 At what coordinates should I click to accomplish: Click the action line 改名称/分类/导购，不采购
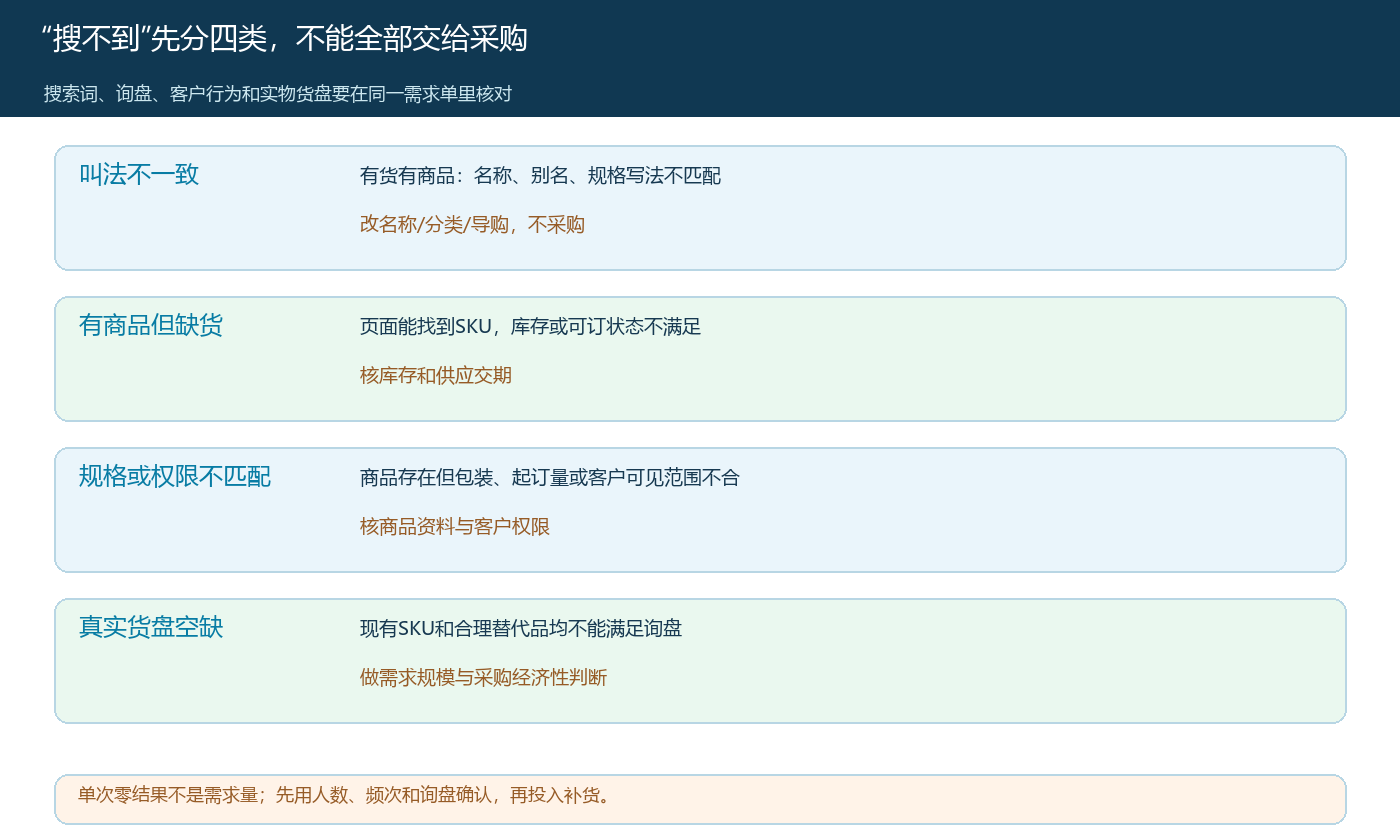click(x=472, y=225)
